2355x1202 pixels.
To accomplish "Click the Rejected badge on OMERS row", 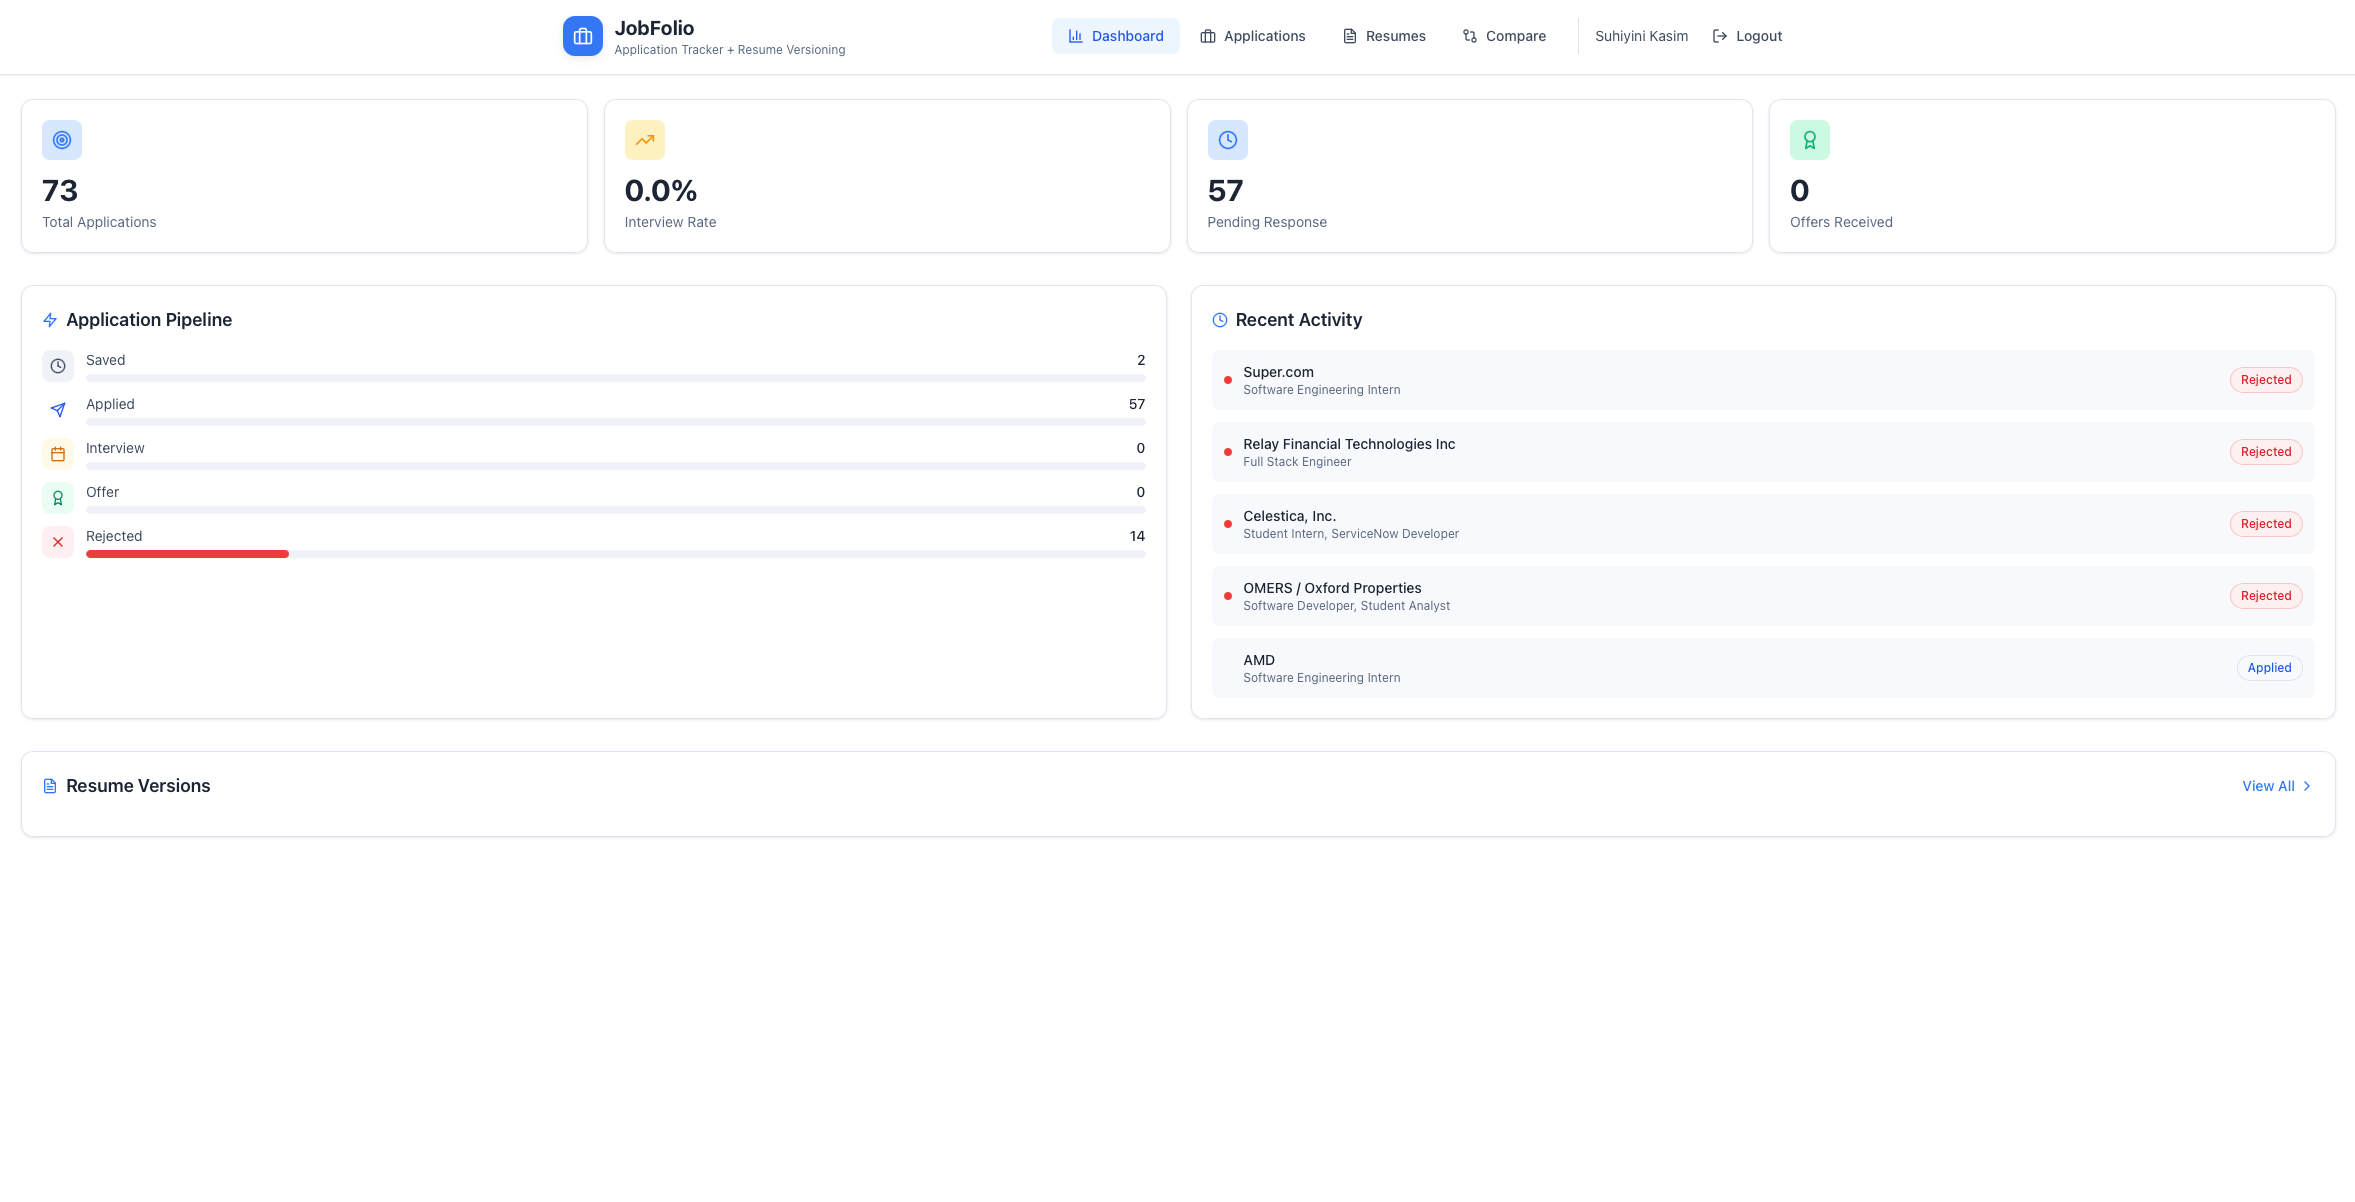I will tap(2266, 596).
